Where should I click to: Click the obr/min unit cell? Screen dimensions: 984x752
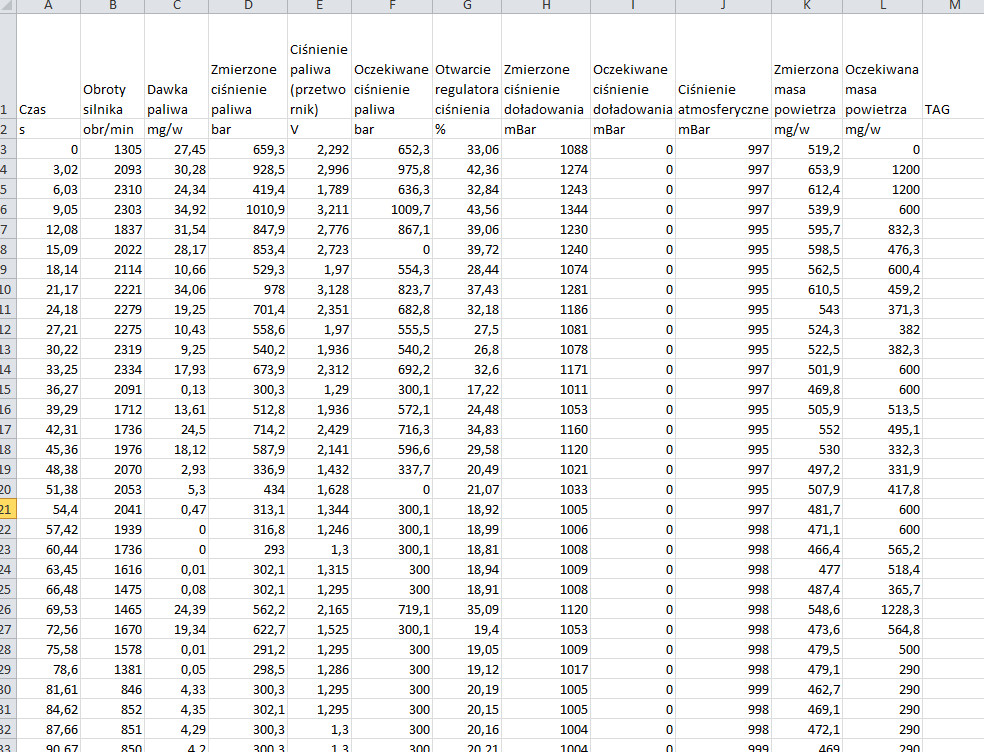[x=111, y=129]
